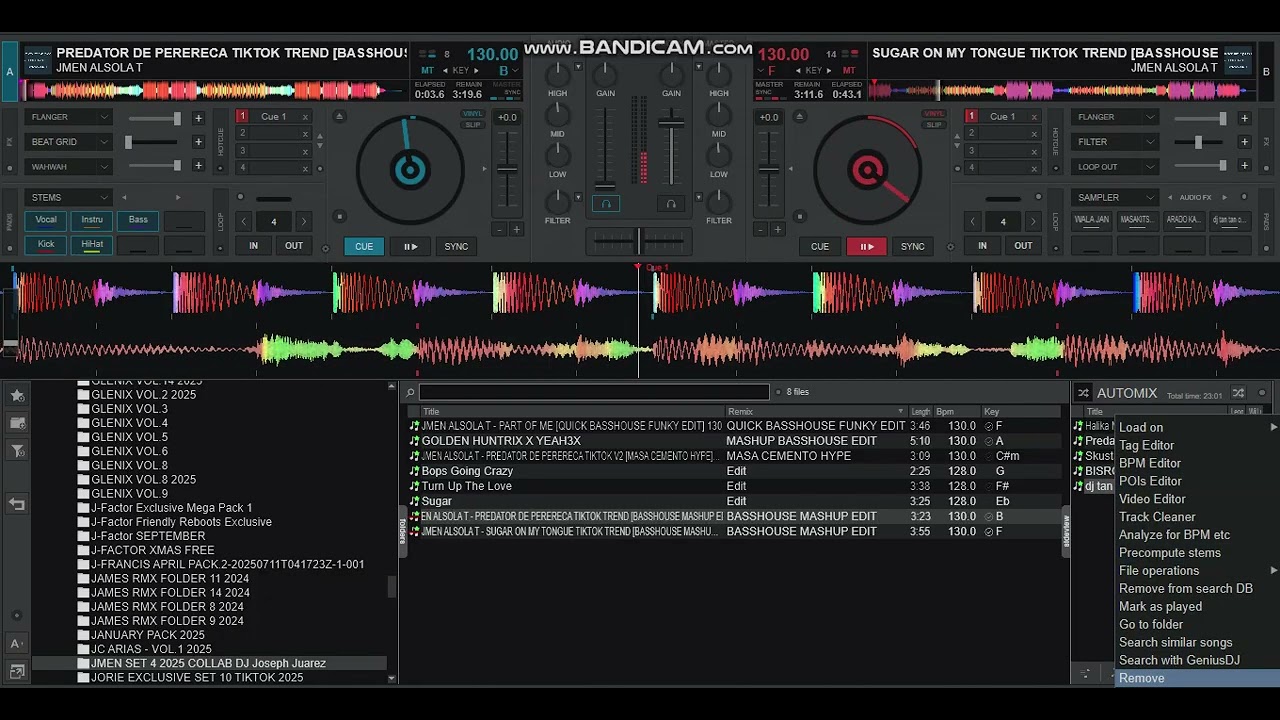Image resolution: width=1280 pixels, height=720 pixels.
Task: Open the BEAT GRID effect dropdown
Action: (x=68, y=142)
